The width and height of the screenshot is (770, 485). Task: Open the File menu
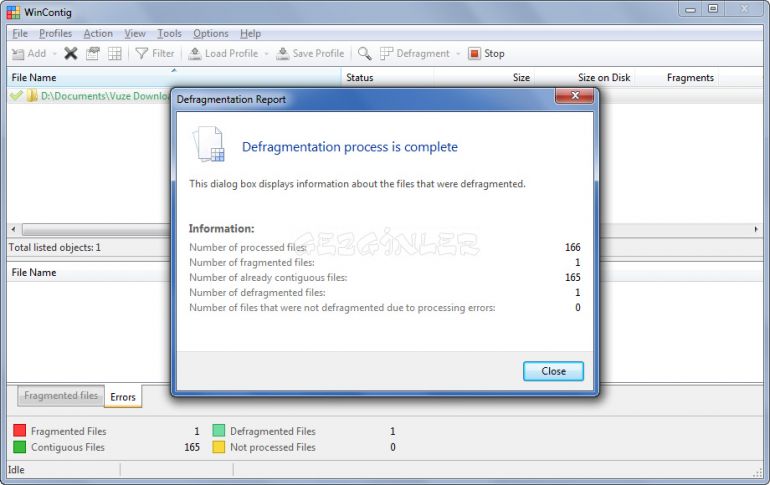tap(20, 33)
